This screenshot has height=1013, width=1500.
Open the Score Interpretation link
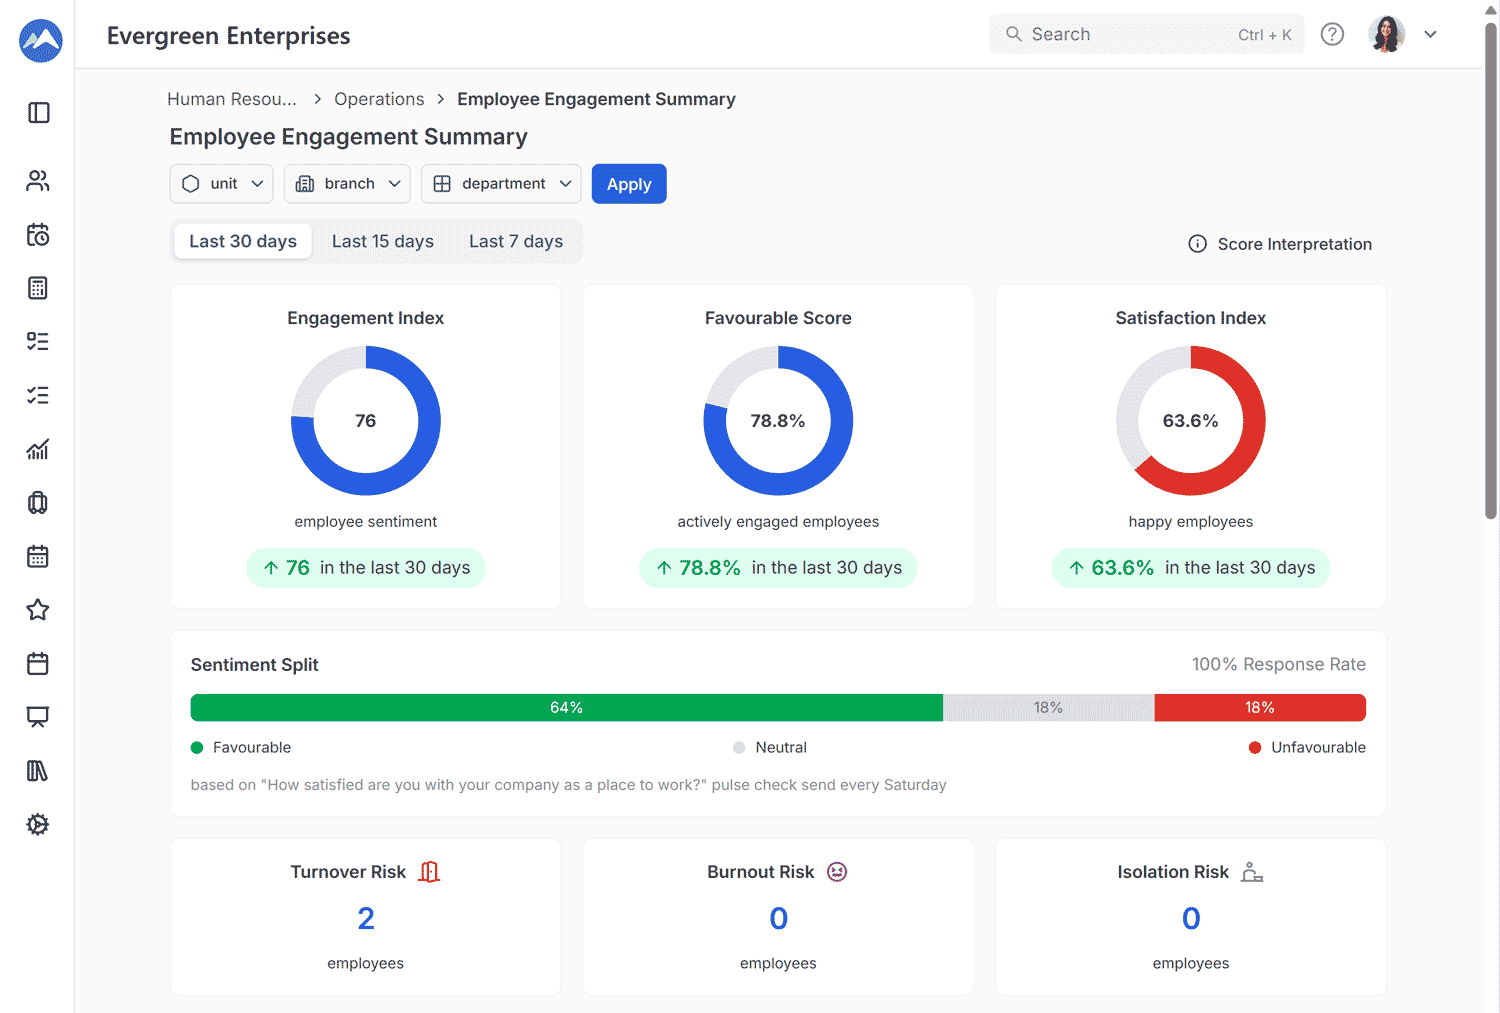[1280, 244]
